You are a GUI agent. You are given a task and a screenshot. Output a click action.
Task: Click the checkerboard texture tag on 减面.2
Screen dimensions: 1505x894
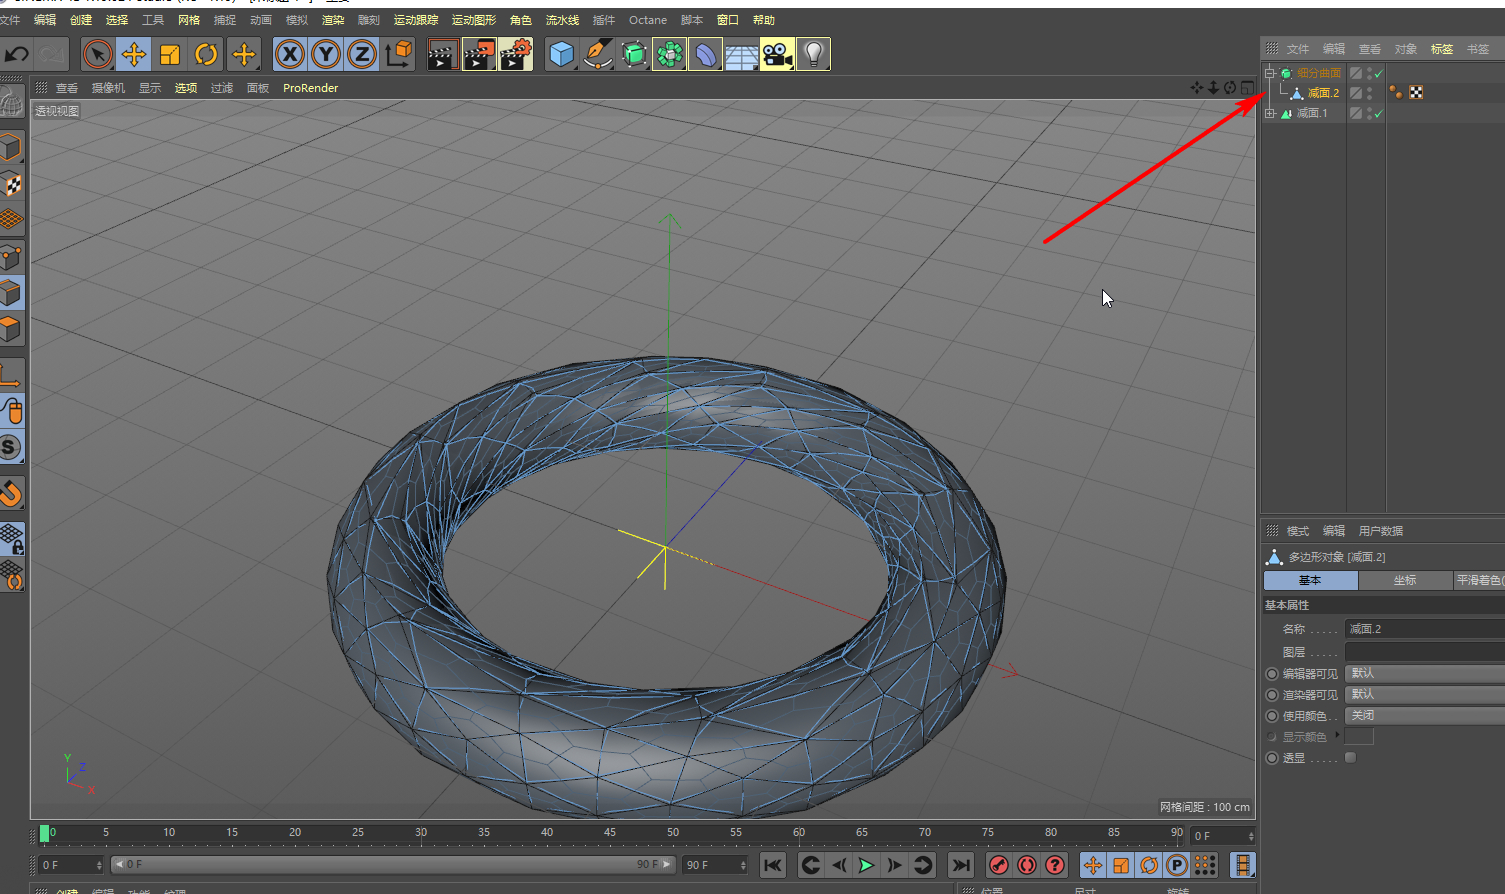pos(1416,92)
